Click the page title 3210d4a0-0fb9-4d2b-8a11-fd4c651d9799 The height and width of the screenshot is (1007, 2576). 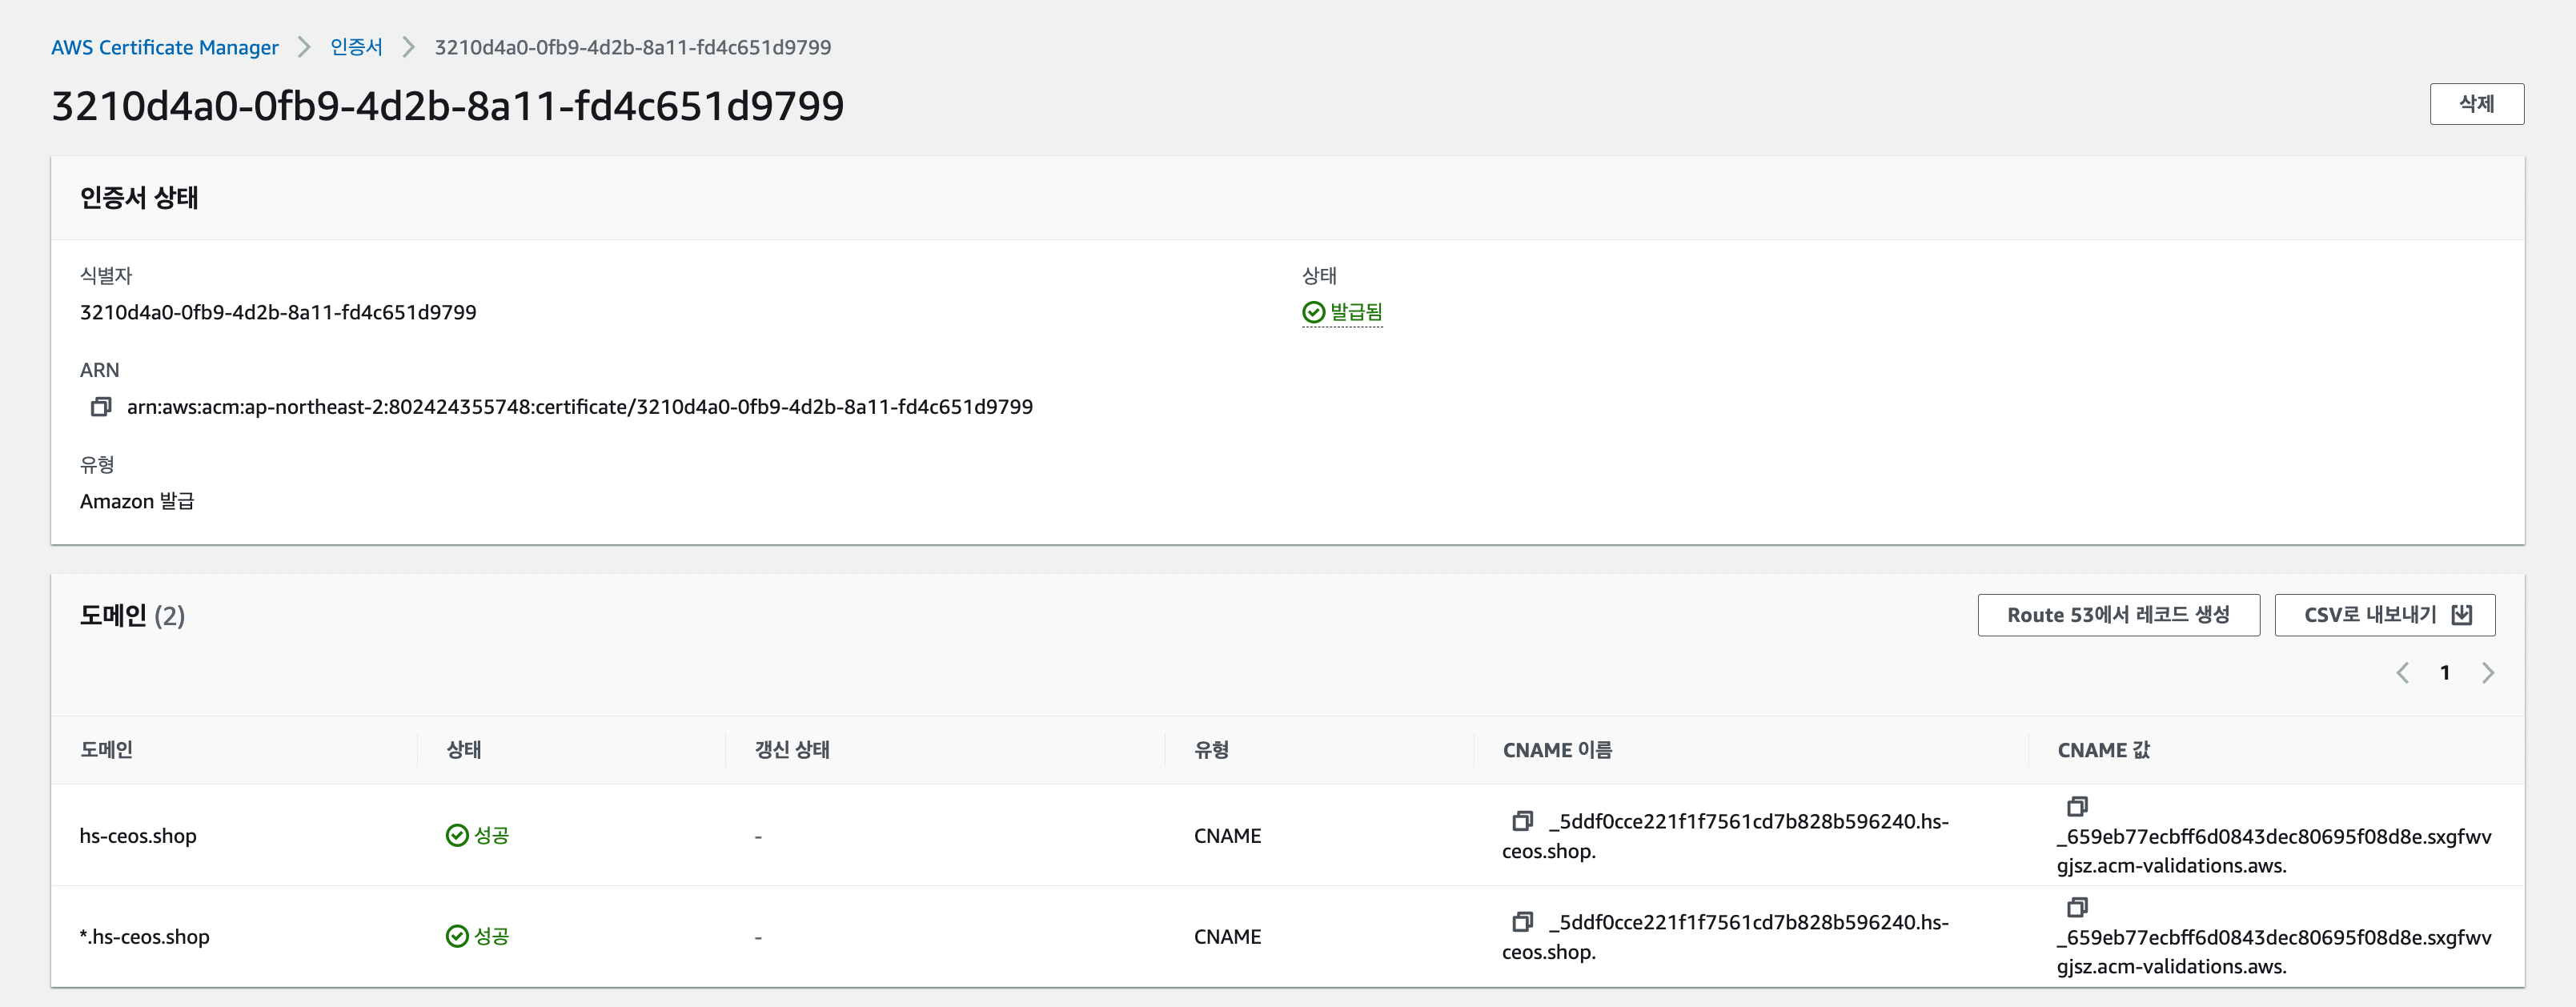[x=448, y=106]
